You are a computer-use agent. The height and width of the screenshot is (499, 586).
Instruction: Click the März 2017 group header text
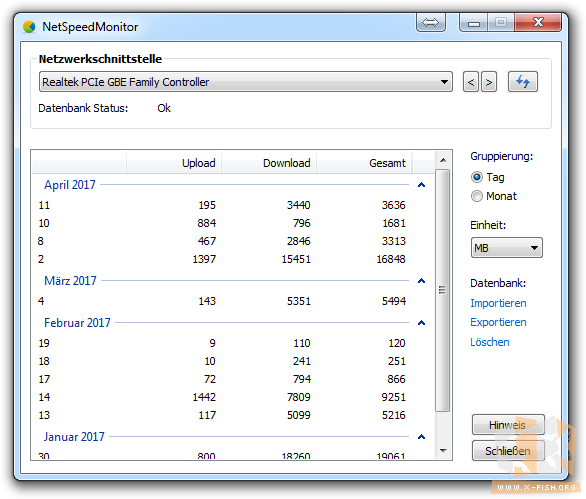70,281
